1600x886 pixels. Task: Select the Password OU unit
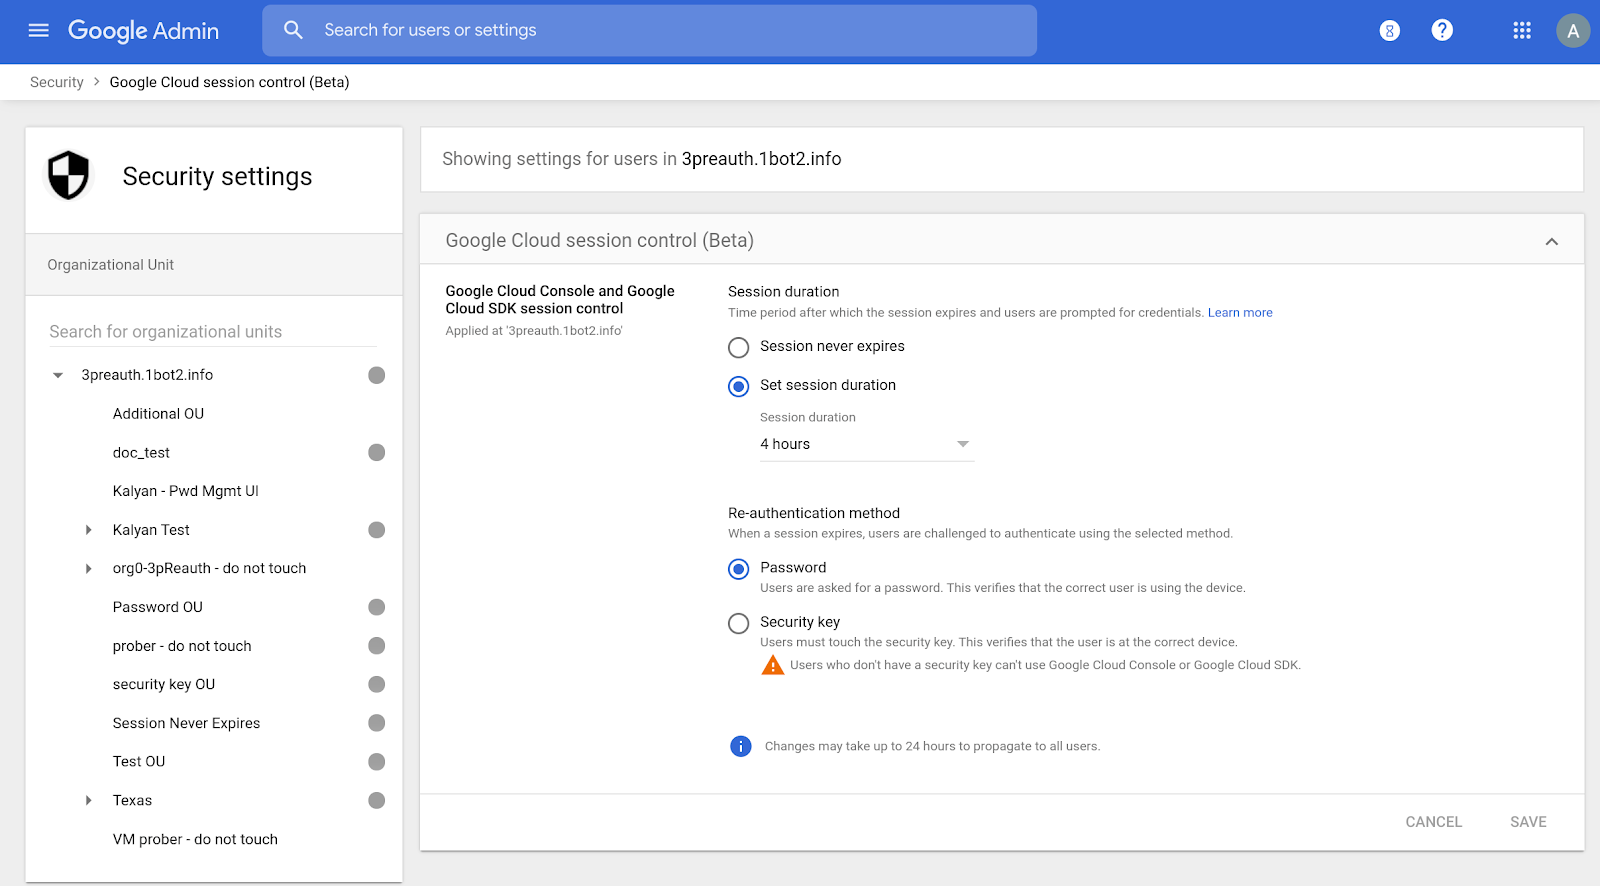tap(157, 607)
